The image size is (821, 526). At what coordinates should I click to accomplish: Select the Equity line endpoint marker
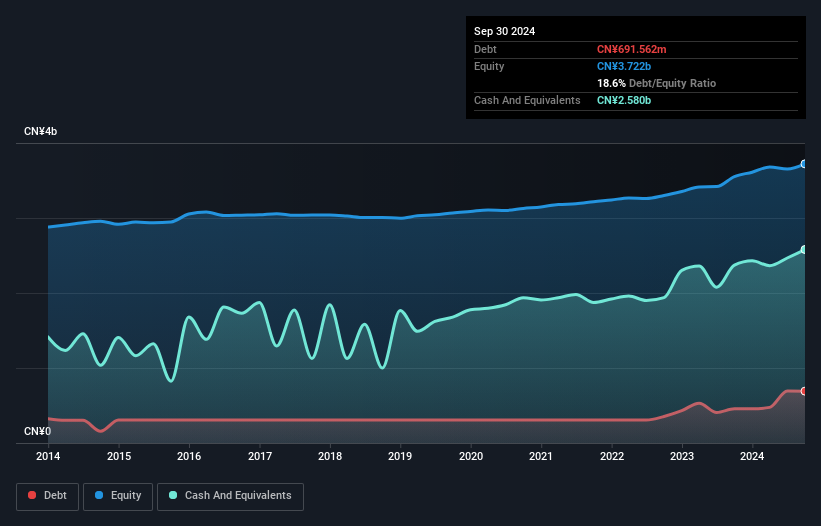click(x=803, y=164)
